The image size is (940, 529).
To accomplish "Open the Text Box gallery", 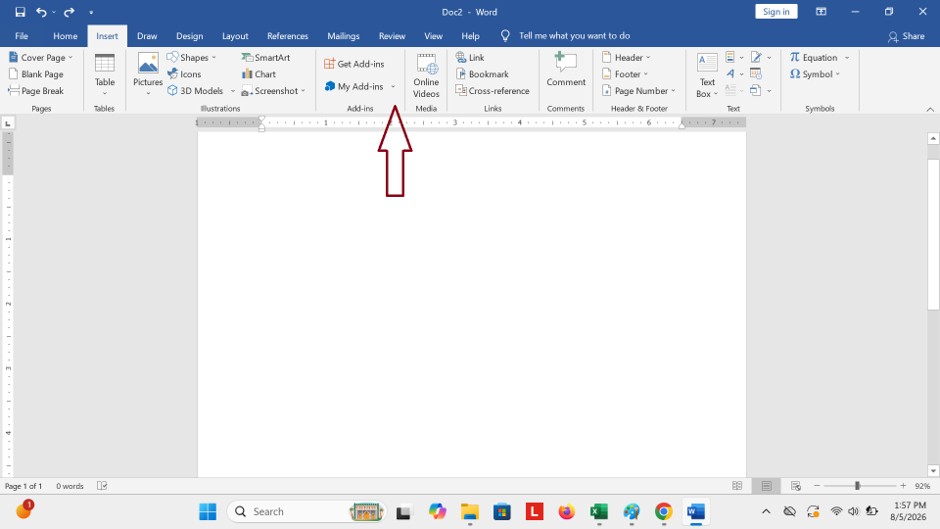I will click(707, 76).
